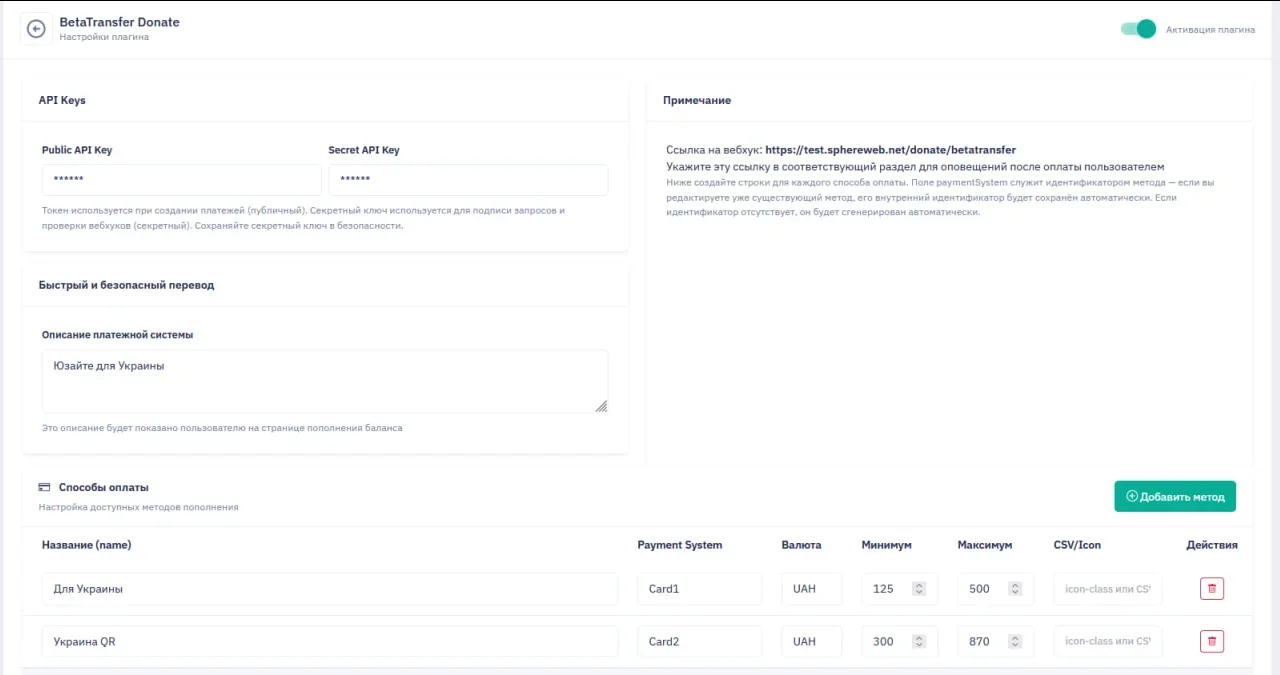Click the minimum stepper for Card1 row
The height and width of the screenshot is (675, 1280).
click(918, 589)
